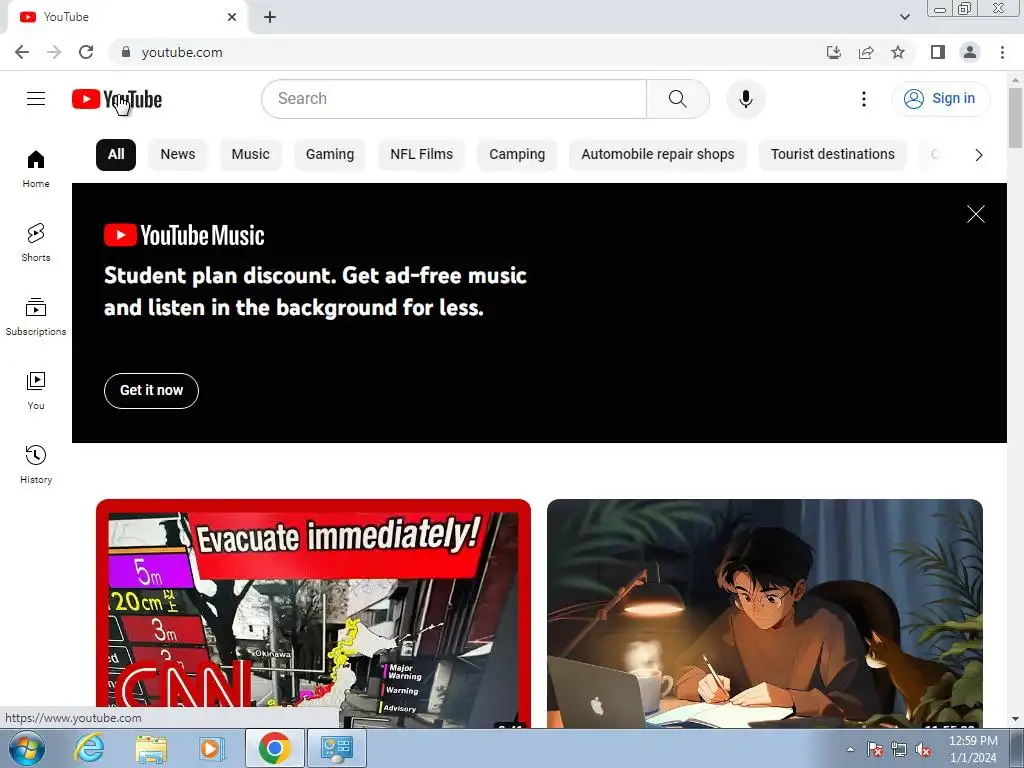Viewport: 1024px width, 768px height.
Task: Click the YouTube Music banner logo
Action: 184,235
